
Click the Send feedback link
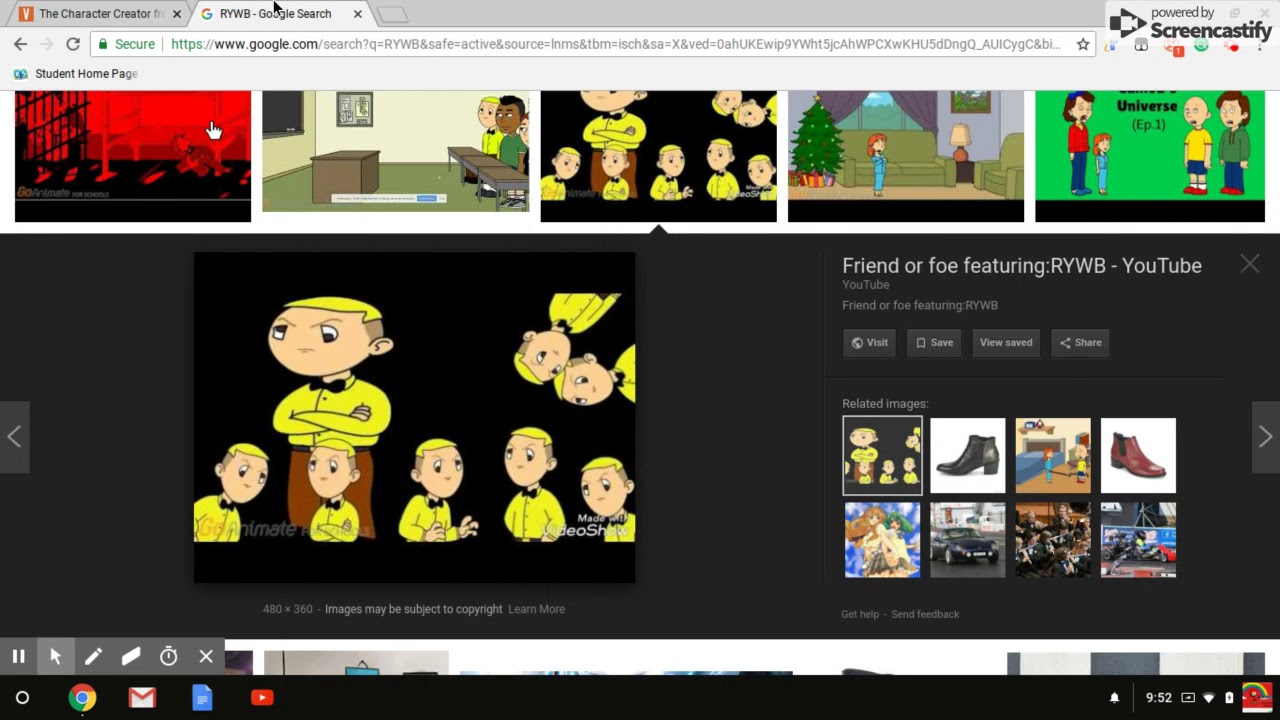[925, 614]
